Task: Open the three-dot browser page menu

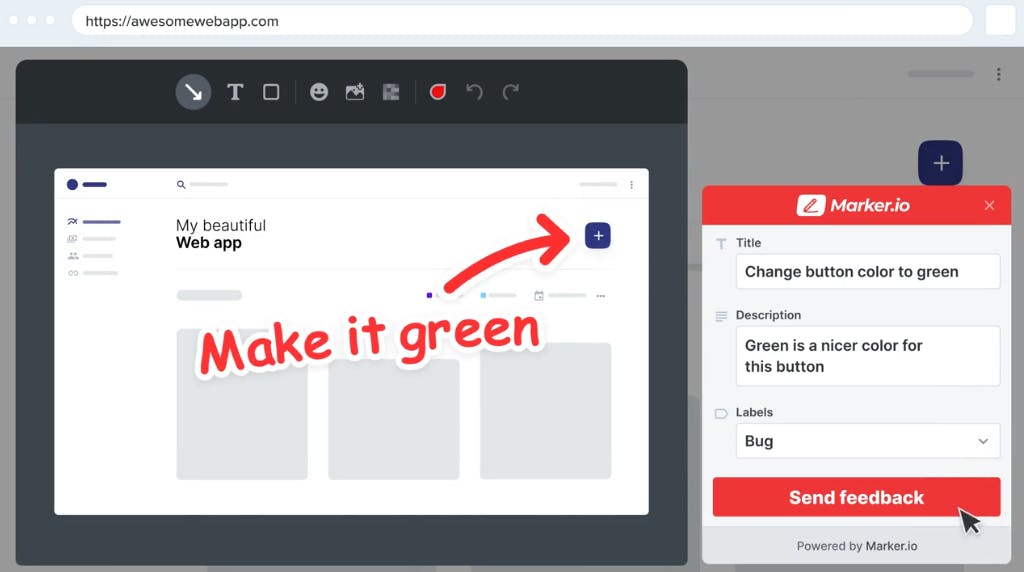Action: [998, 74]
